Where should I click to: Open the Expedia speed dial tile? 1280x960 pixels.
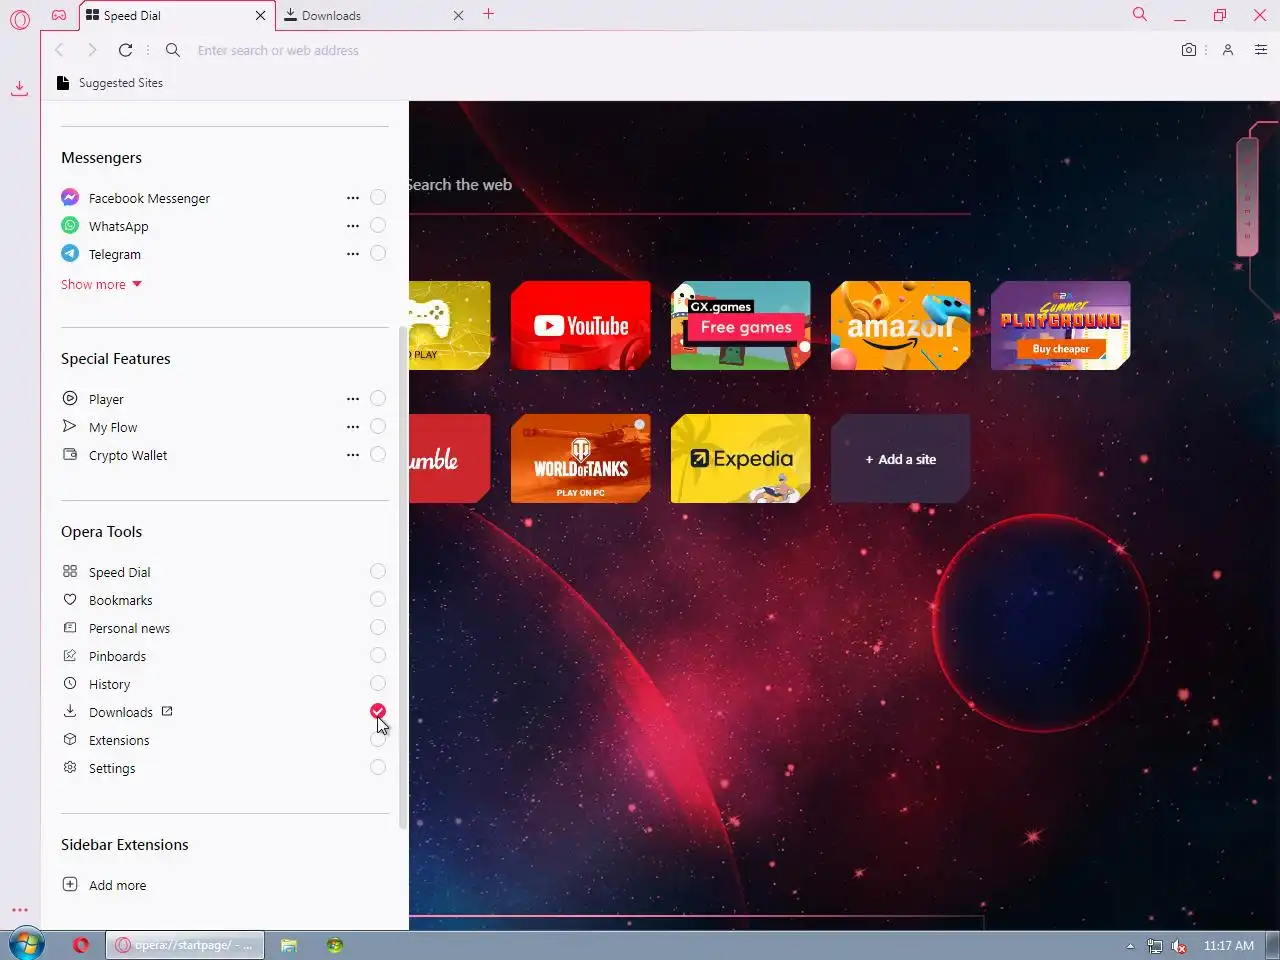click(740, 459)
